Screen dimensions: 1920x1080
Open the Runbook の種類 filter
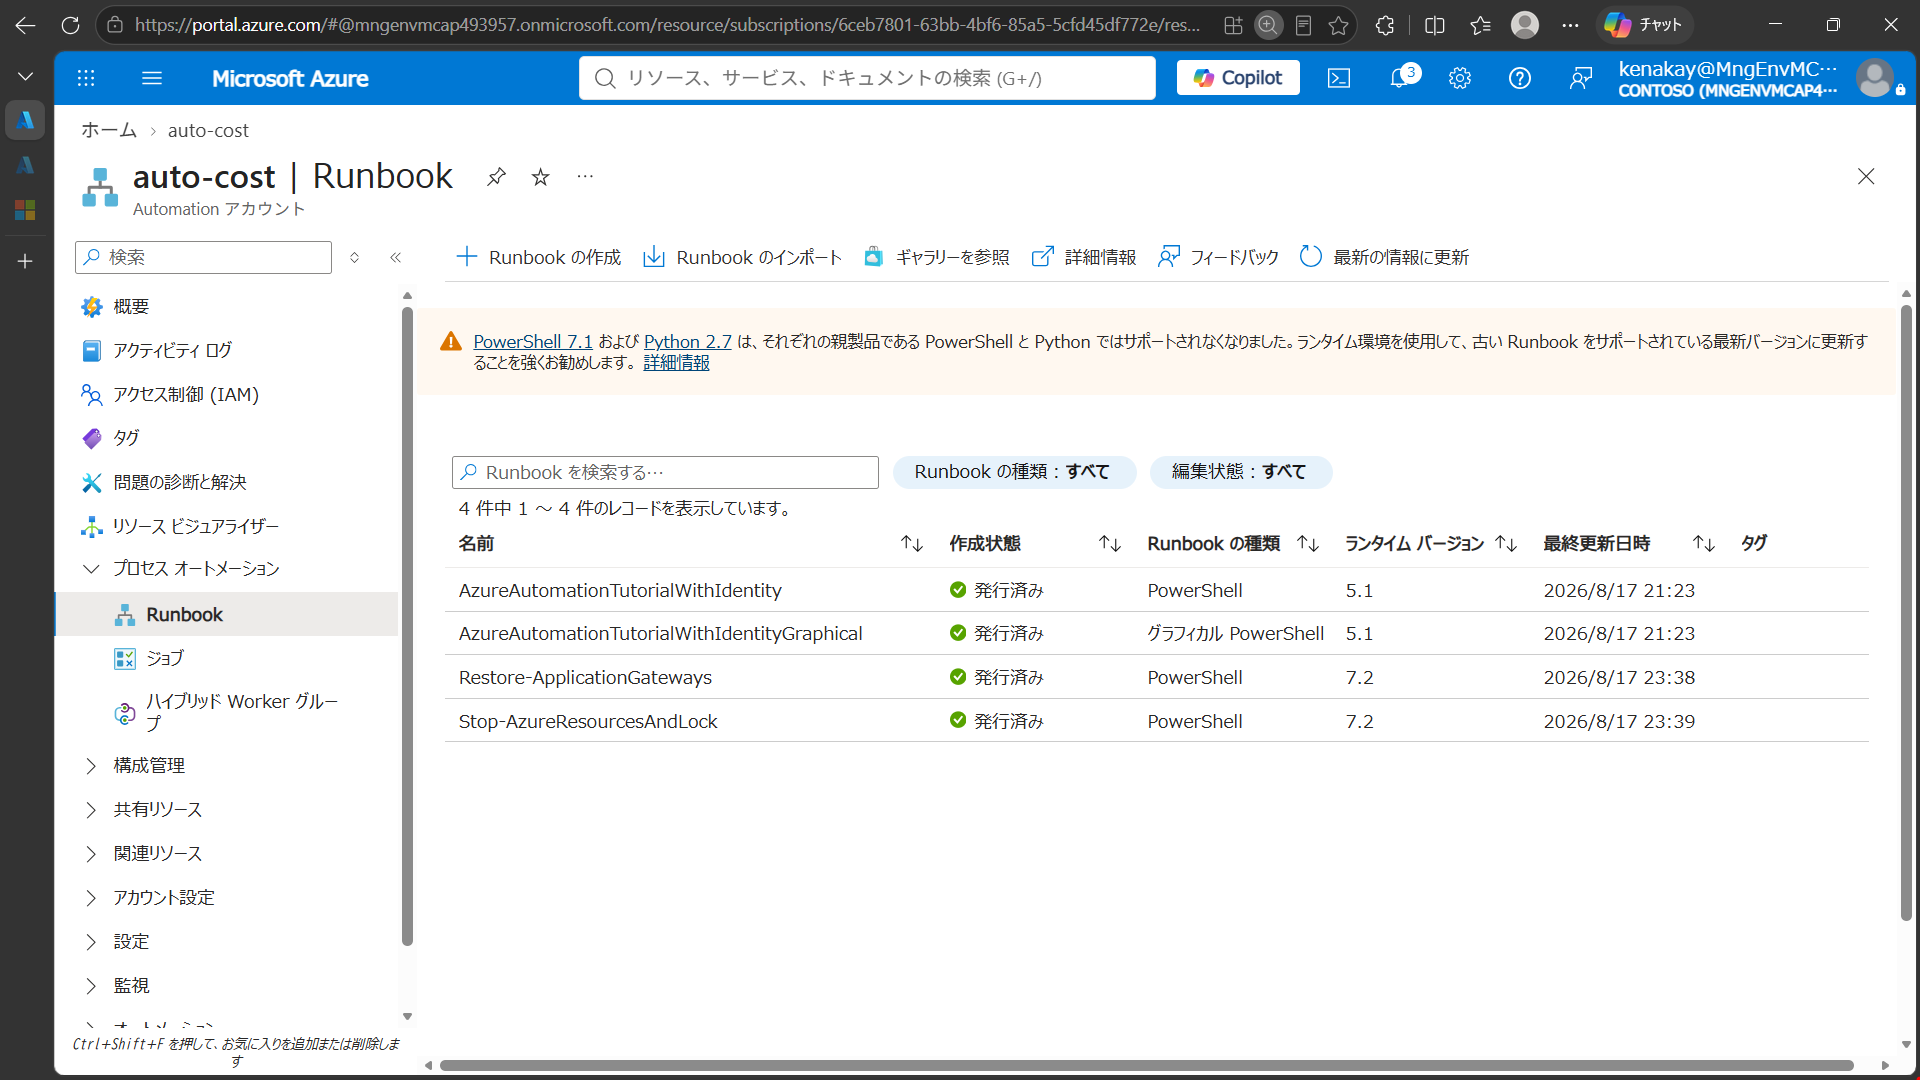tap(1014, 472)
